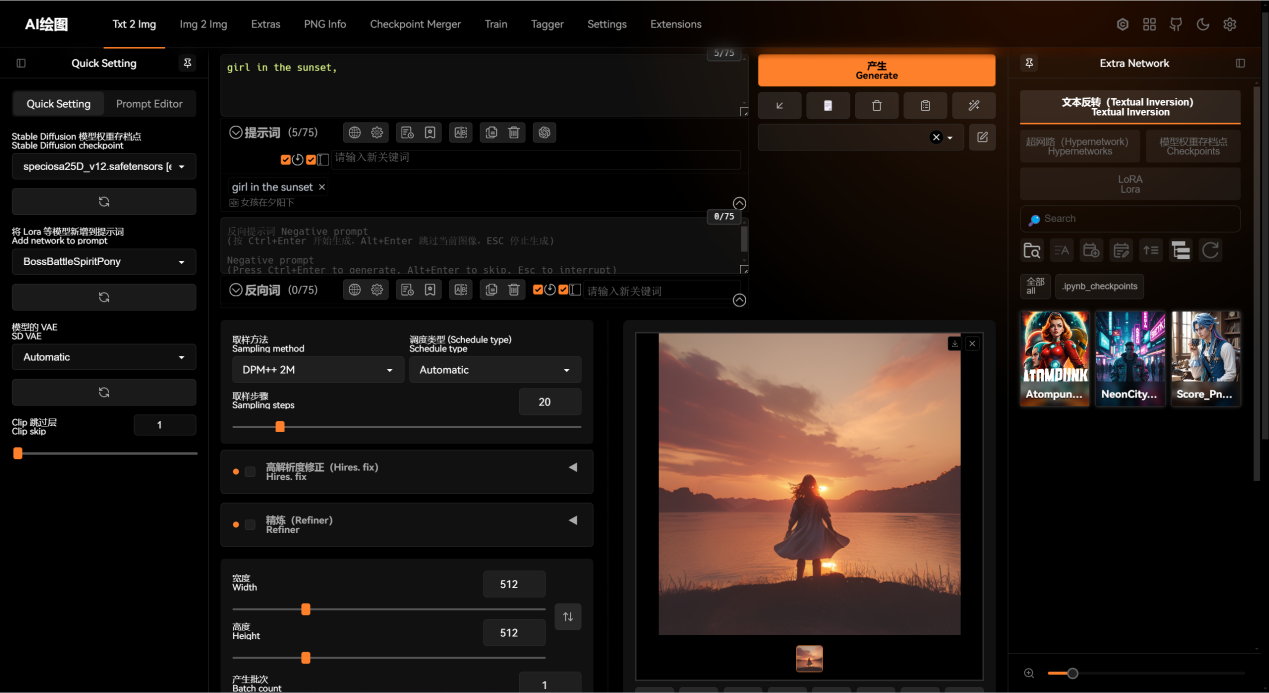Click the globe icon in the 提示词 toolbar
1269x693 pixels.
(x=355, y=132)
